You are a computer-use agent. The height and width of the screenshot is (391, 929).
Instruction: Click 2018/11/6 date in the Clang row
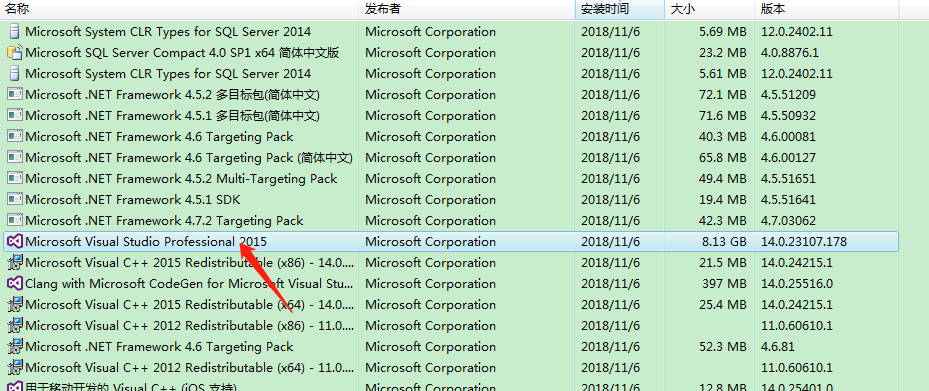pos(610,284)
